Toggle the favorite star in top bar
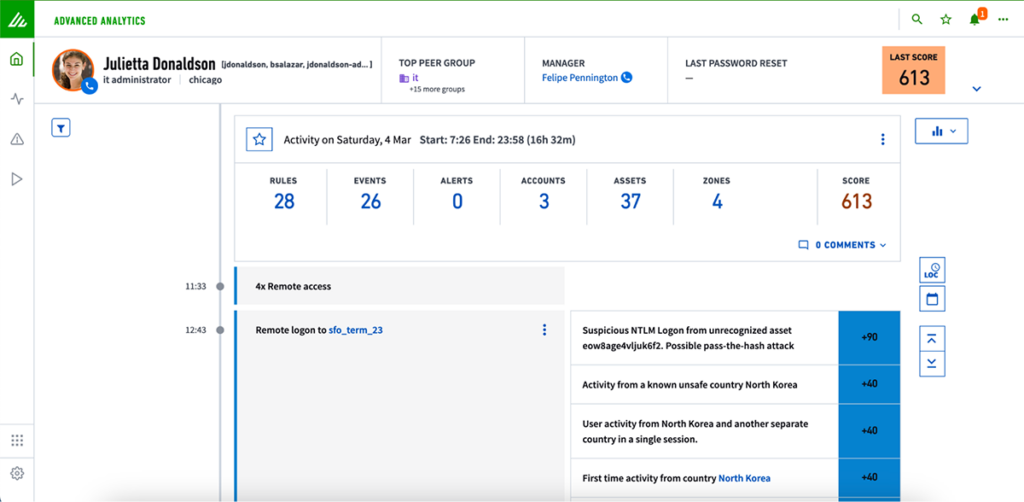Screen dimensions: 1024x502 (946, 19)
